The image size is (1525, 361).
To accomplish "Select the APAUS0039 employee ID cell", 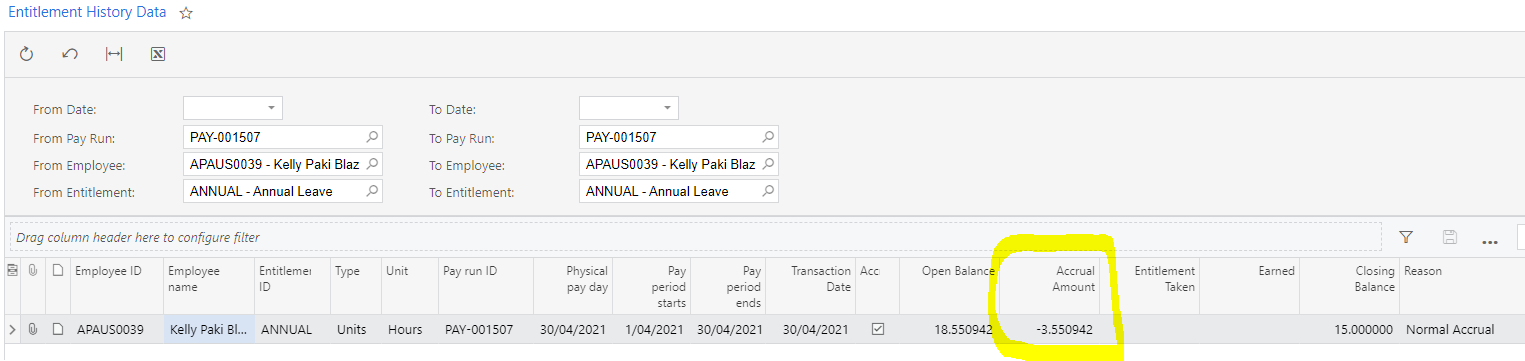I will [117, 329].
